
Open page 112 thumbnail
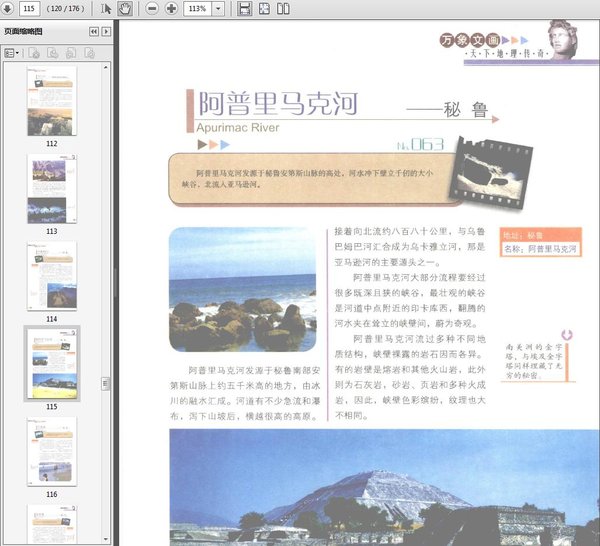[x=52, y=101]
